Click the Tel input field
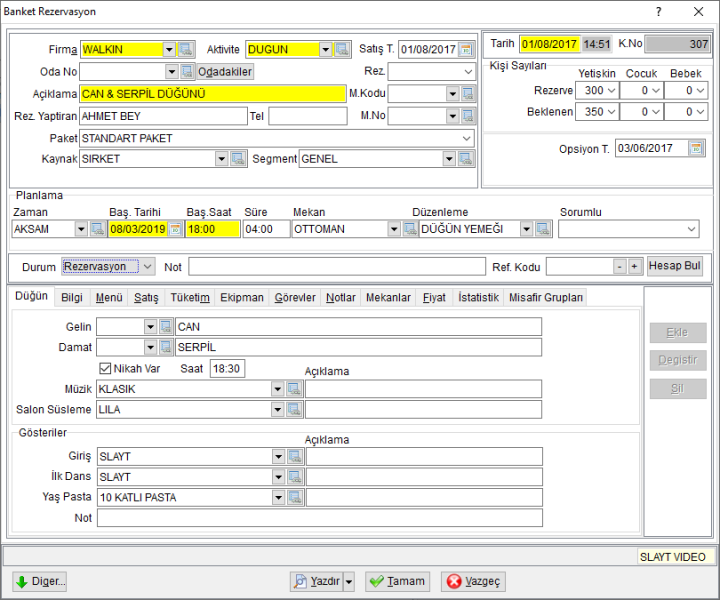Screen dimensions: 720x600 pyautogui.click(x=308, y=116)
